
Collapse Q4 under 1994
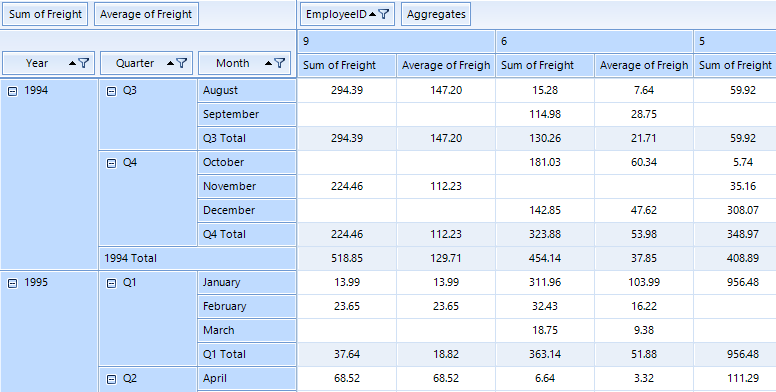[112, 163]
